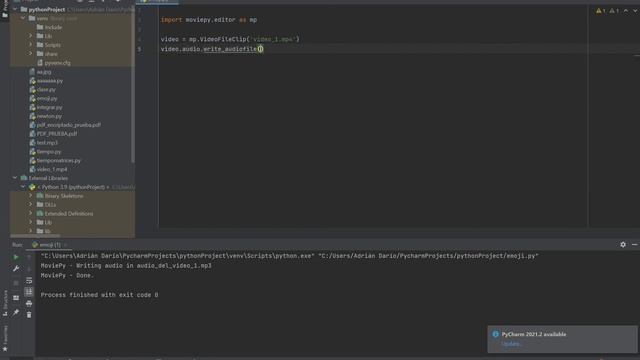Open Run panel settings gear
This screenshot has width=640, height=360.
pyautogui.click(x=623, y=244)
